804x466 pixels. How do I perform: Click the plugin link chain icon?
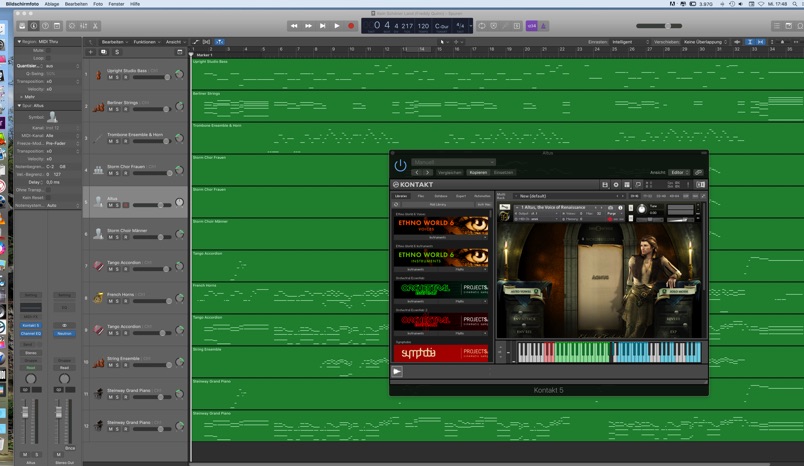[698, 173]
